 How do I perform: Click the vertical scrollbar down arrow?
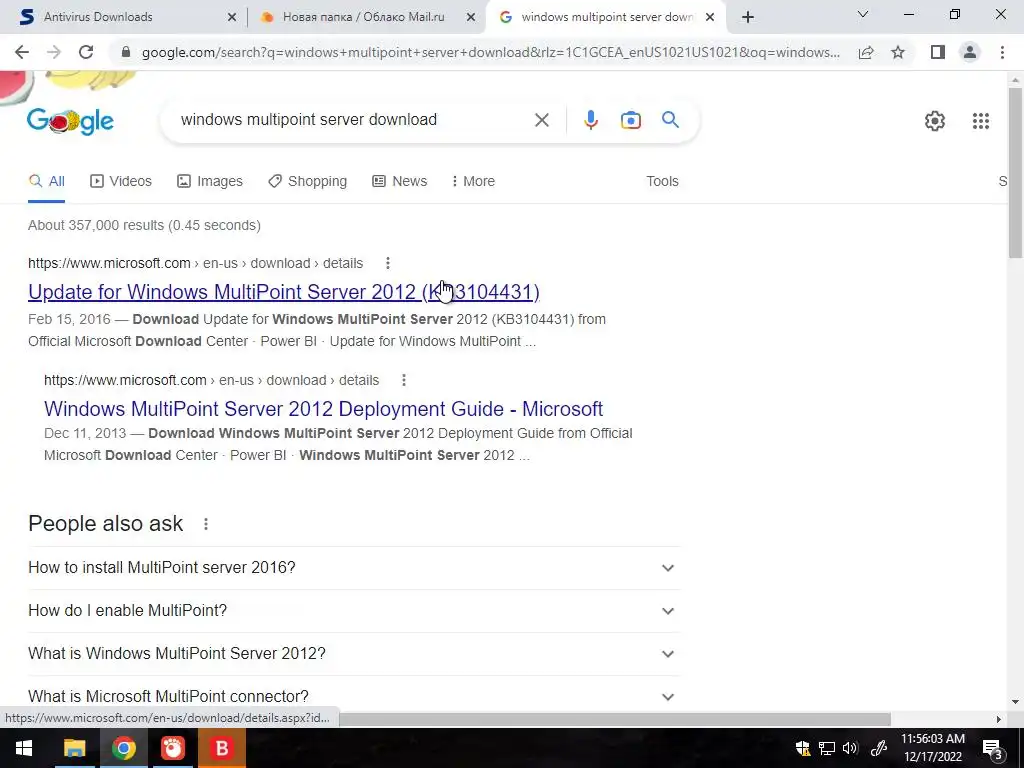(x=1015, y=703)
